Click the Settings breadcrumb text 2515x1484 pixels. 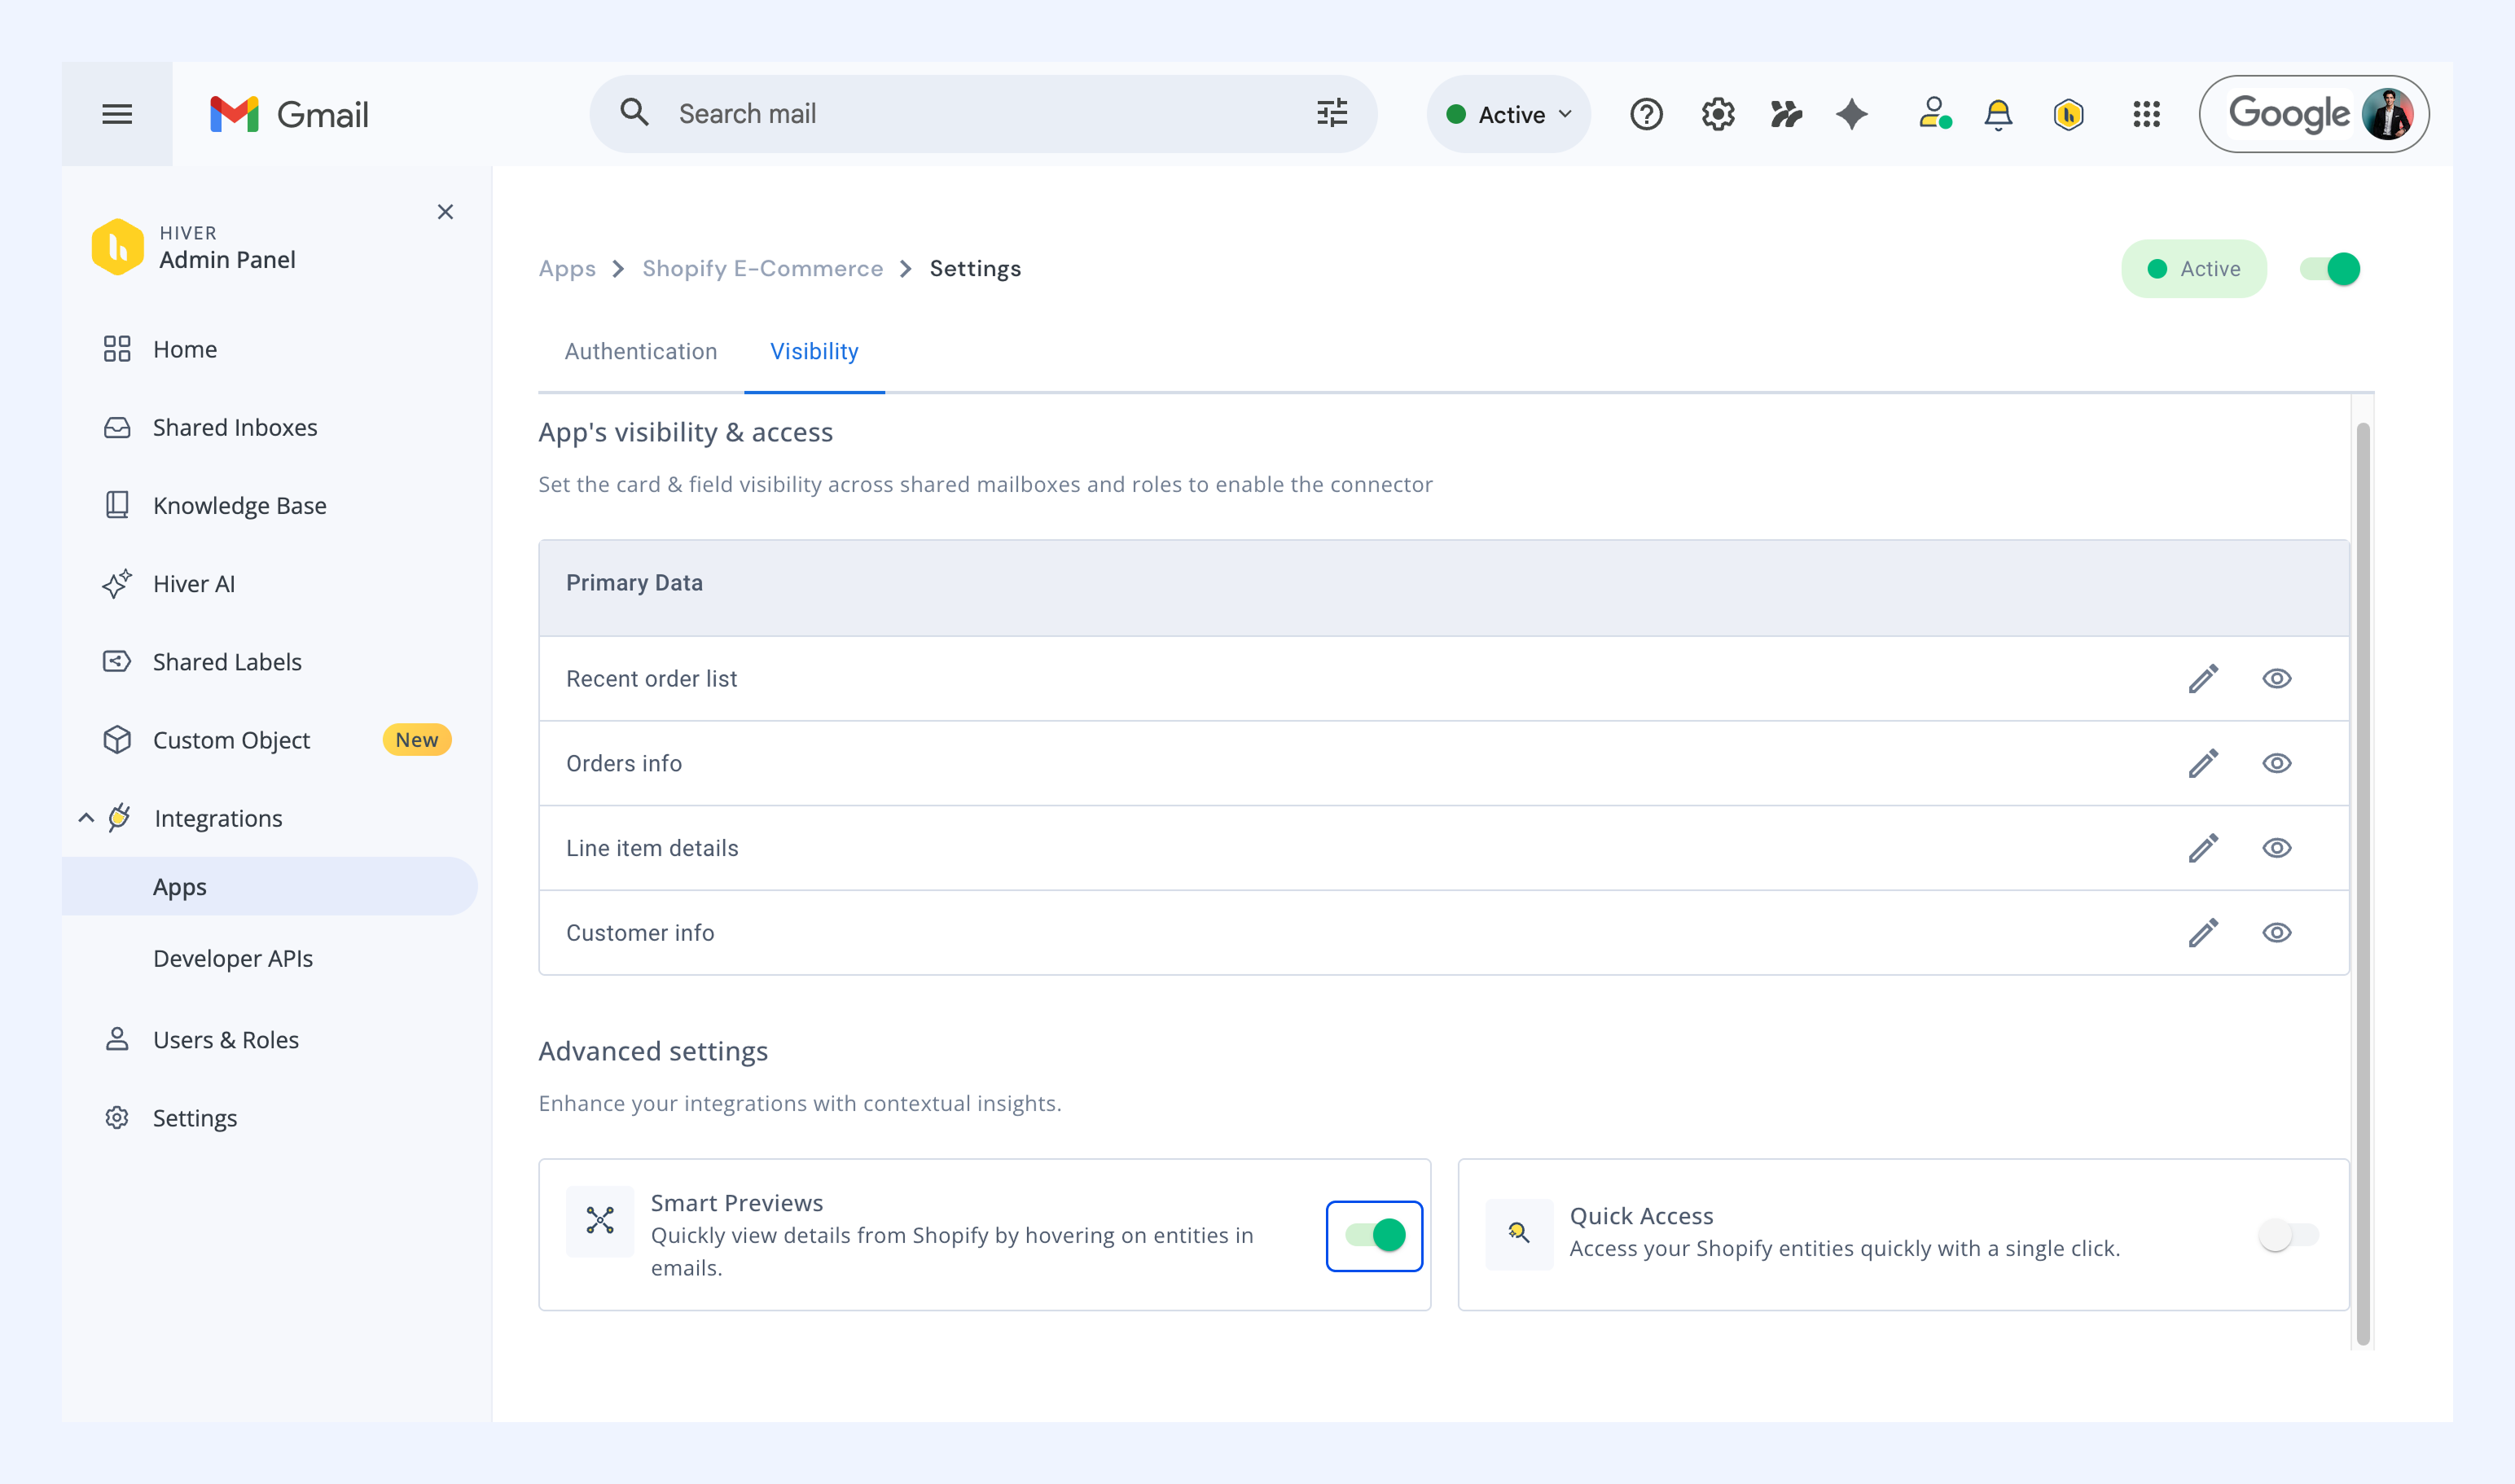[975, 269]
